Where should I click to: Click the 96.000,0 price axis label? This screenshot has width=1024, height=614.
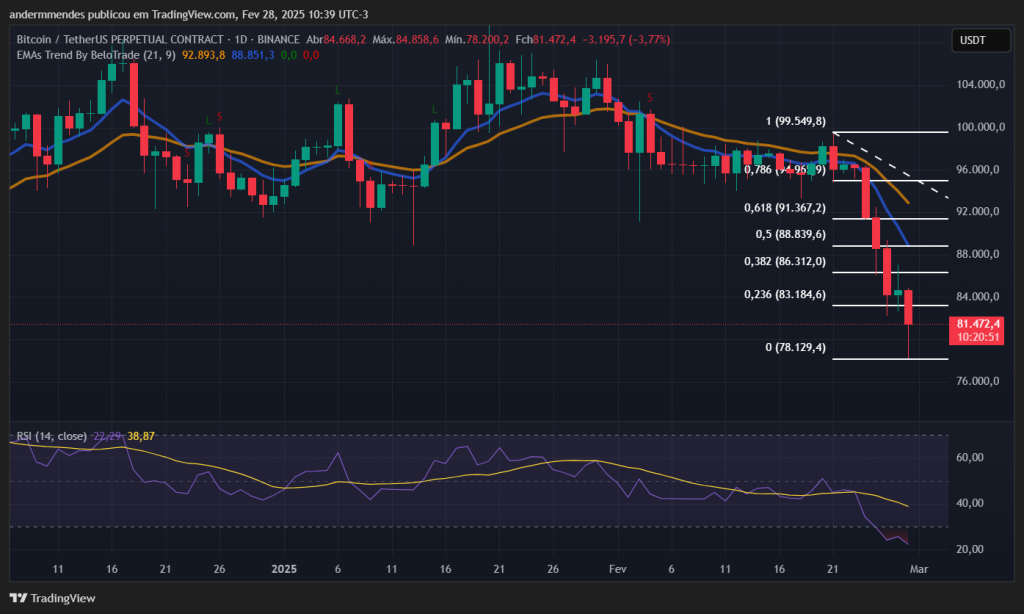(978, 169)
